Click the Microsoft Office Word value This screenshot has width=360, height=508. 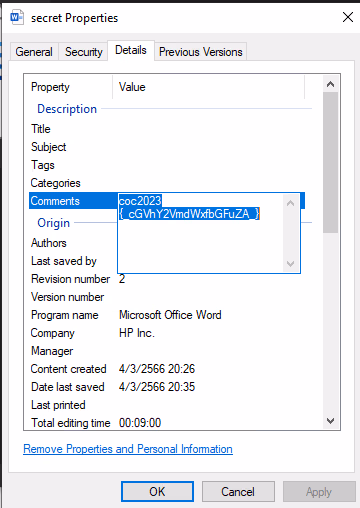coord(170,315)
